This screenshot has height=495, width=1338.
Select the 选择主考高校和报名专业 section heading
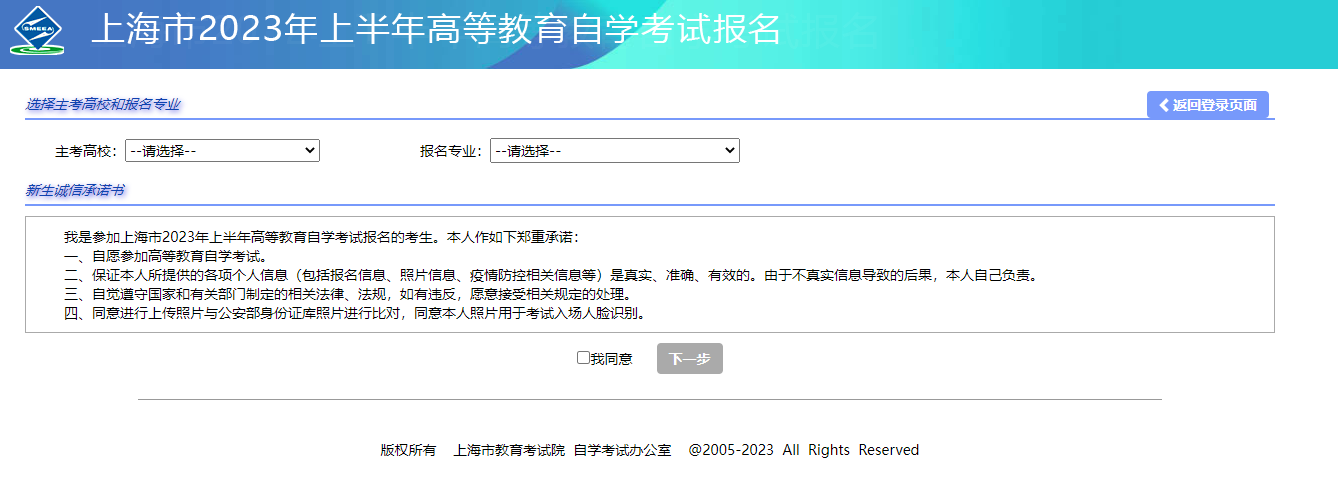(103, 105)
